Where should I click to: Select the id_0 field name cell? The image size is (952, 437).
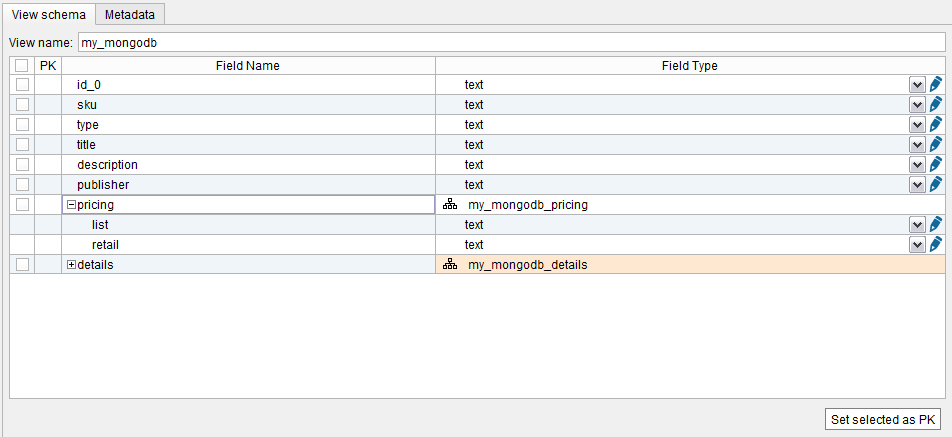248,84
